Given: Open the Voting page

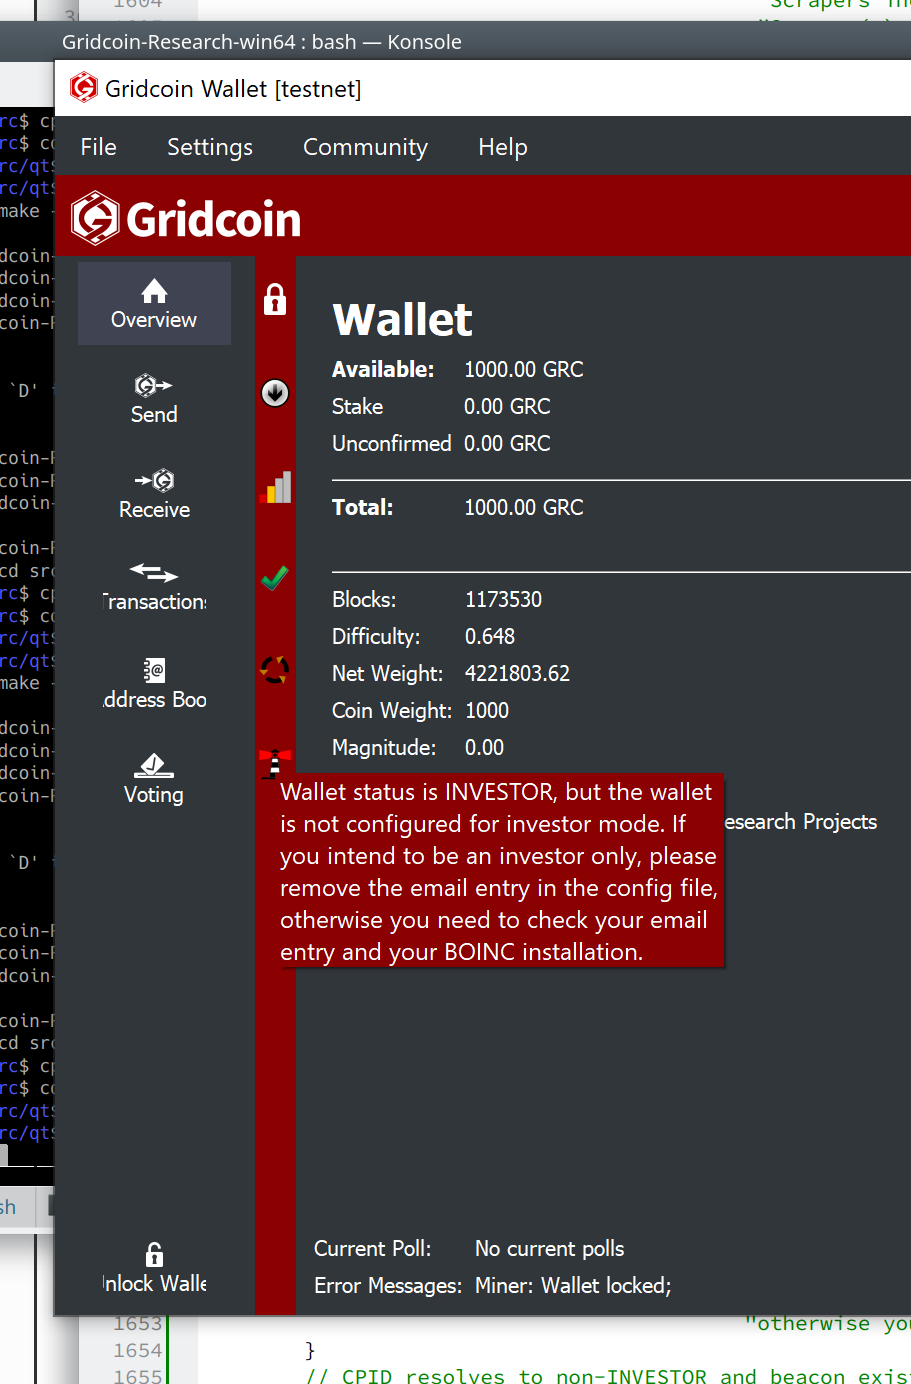Looking at the screenshot, I should pyautogui.click(x=154, y=779).
